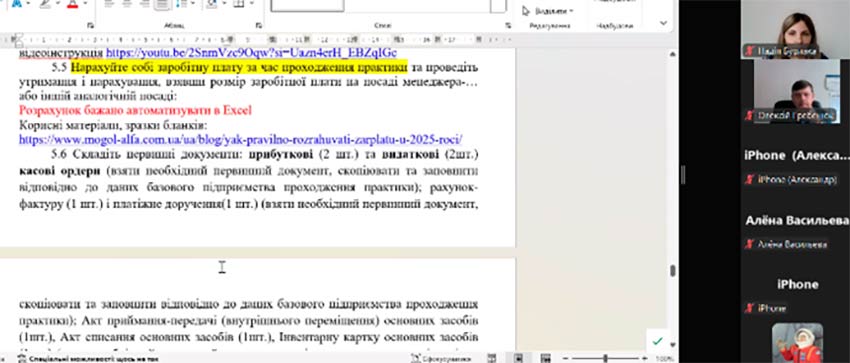Viewport: 850px width, 363px height.
Task: Click the zoom out minus button
Action: (x=565, y=359)
